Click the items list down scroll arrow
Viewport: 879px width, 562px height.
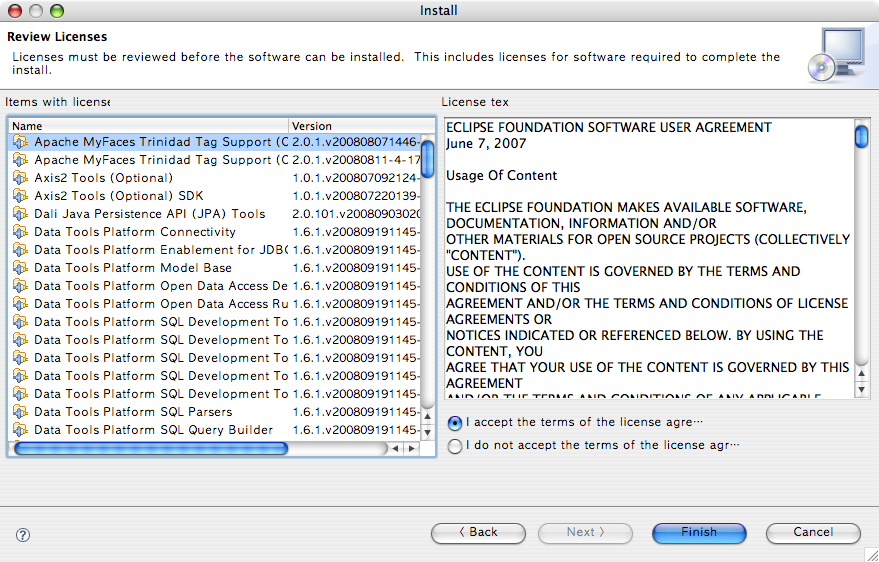(428, 432)
